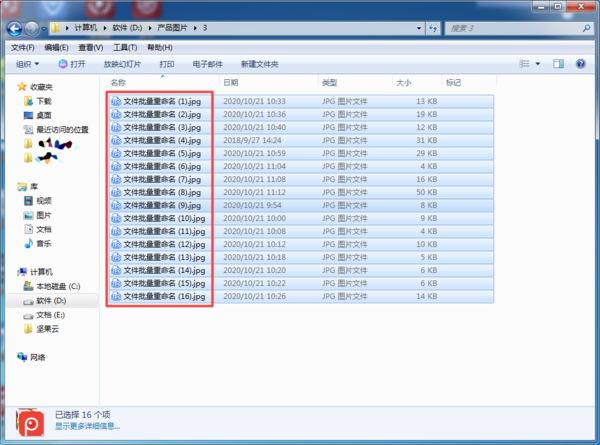The width and height of the screenshot is (600, 445).
Task: Click the icon of 文件批量重命名 (1).jpg
Action: 116,101
